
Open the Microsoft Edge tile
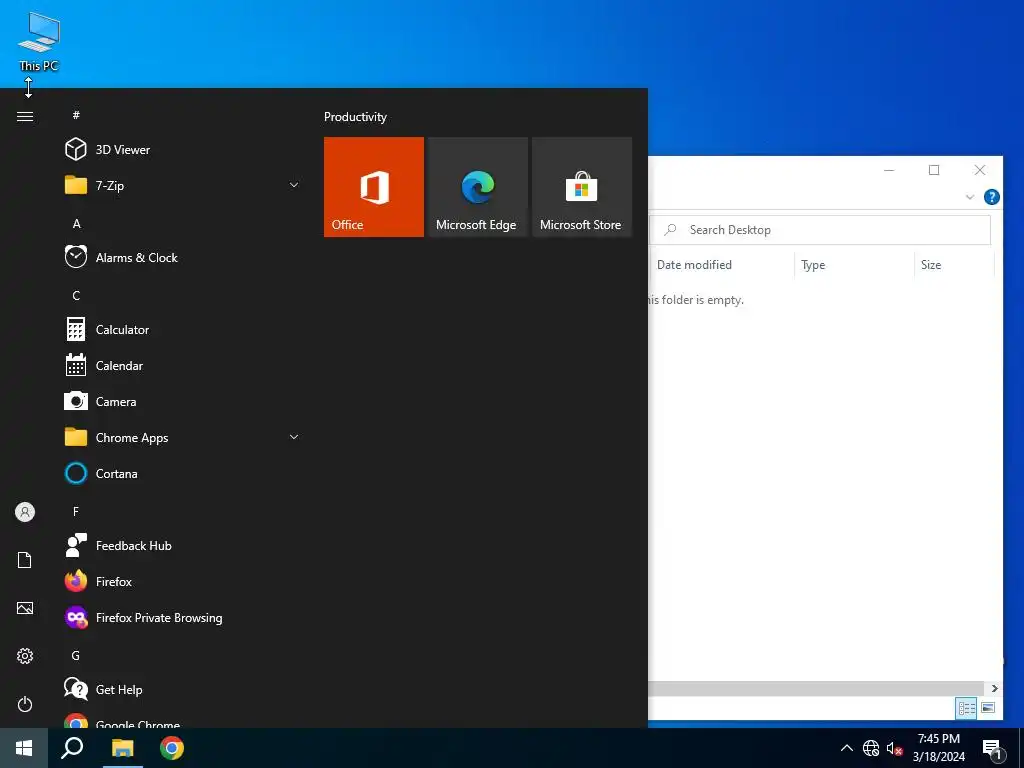[x=477, y=187]
